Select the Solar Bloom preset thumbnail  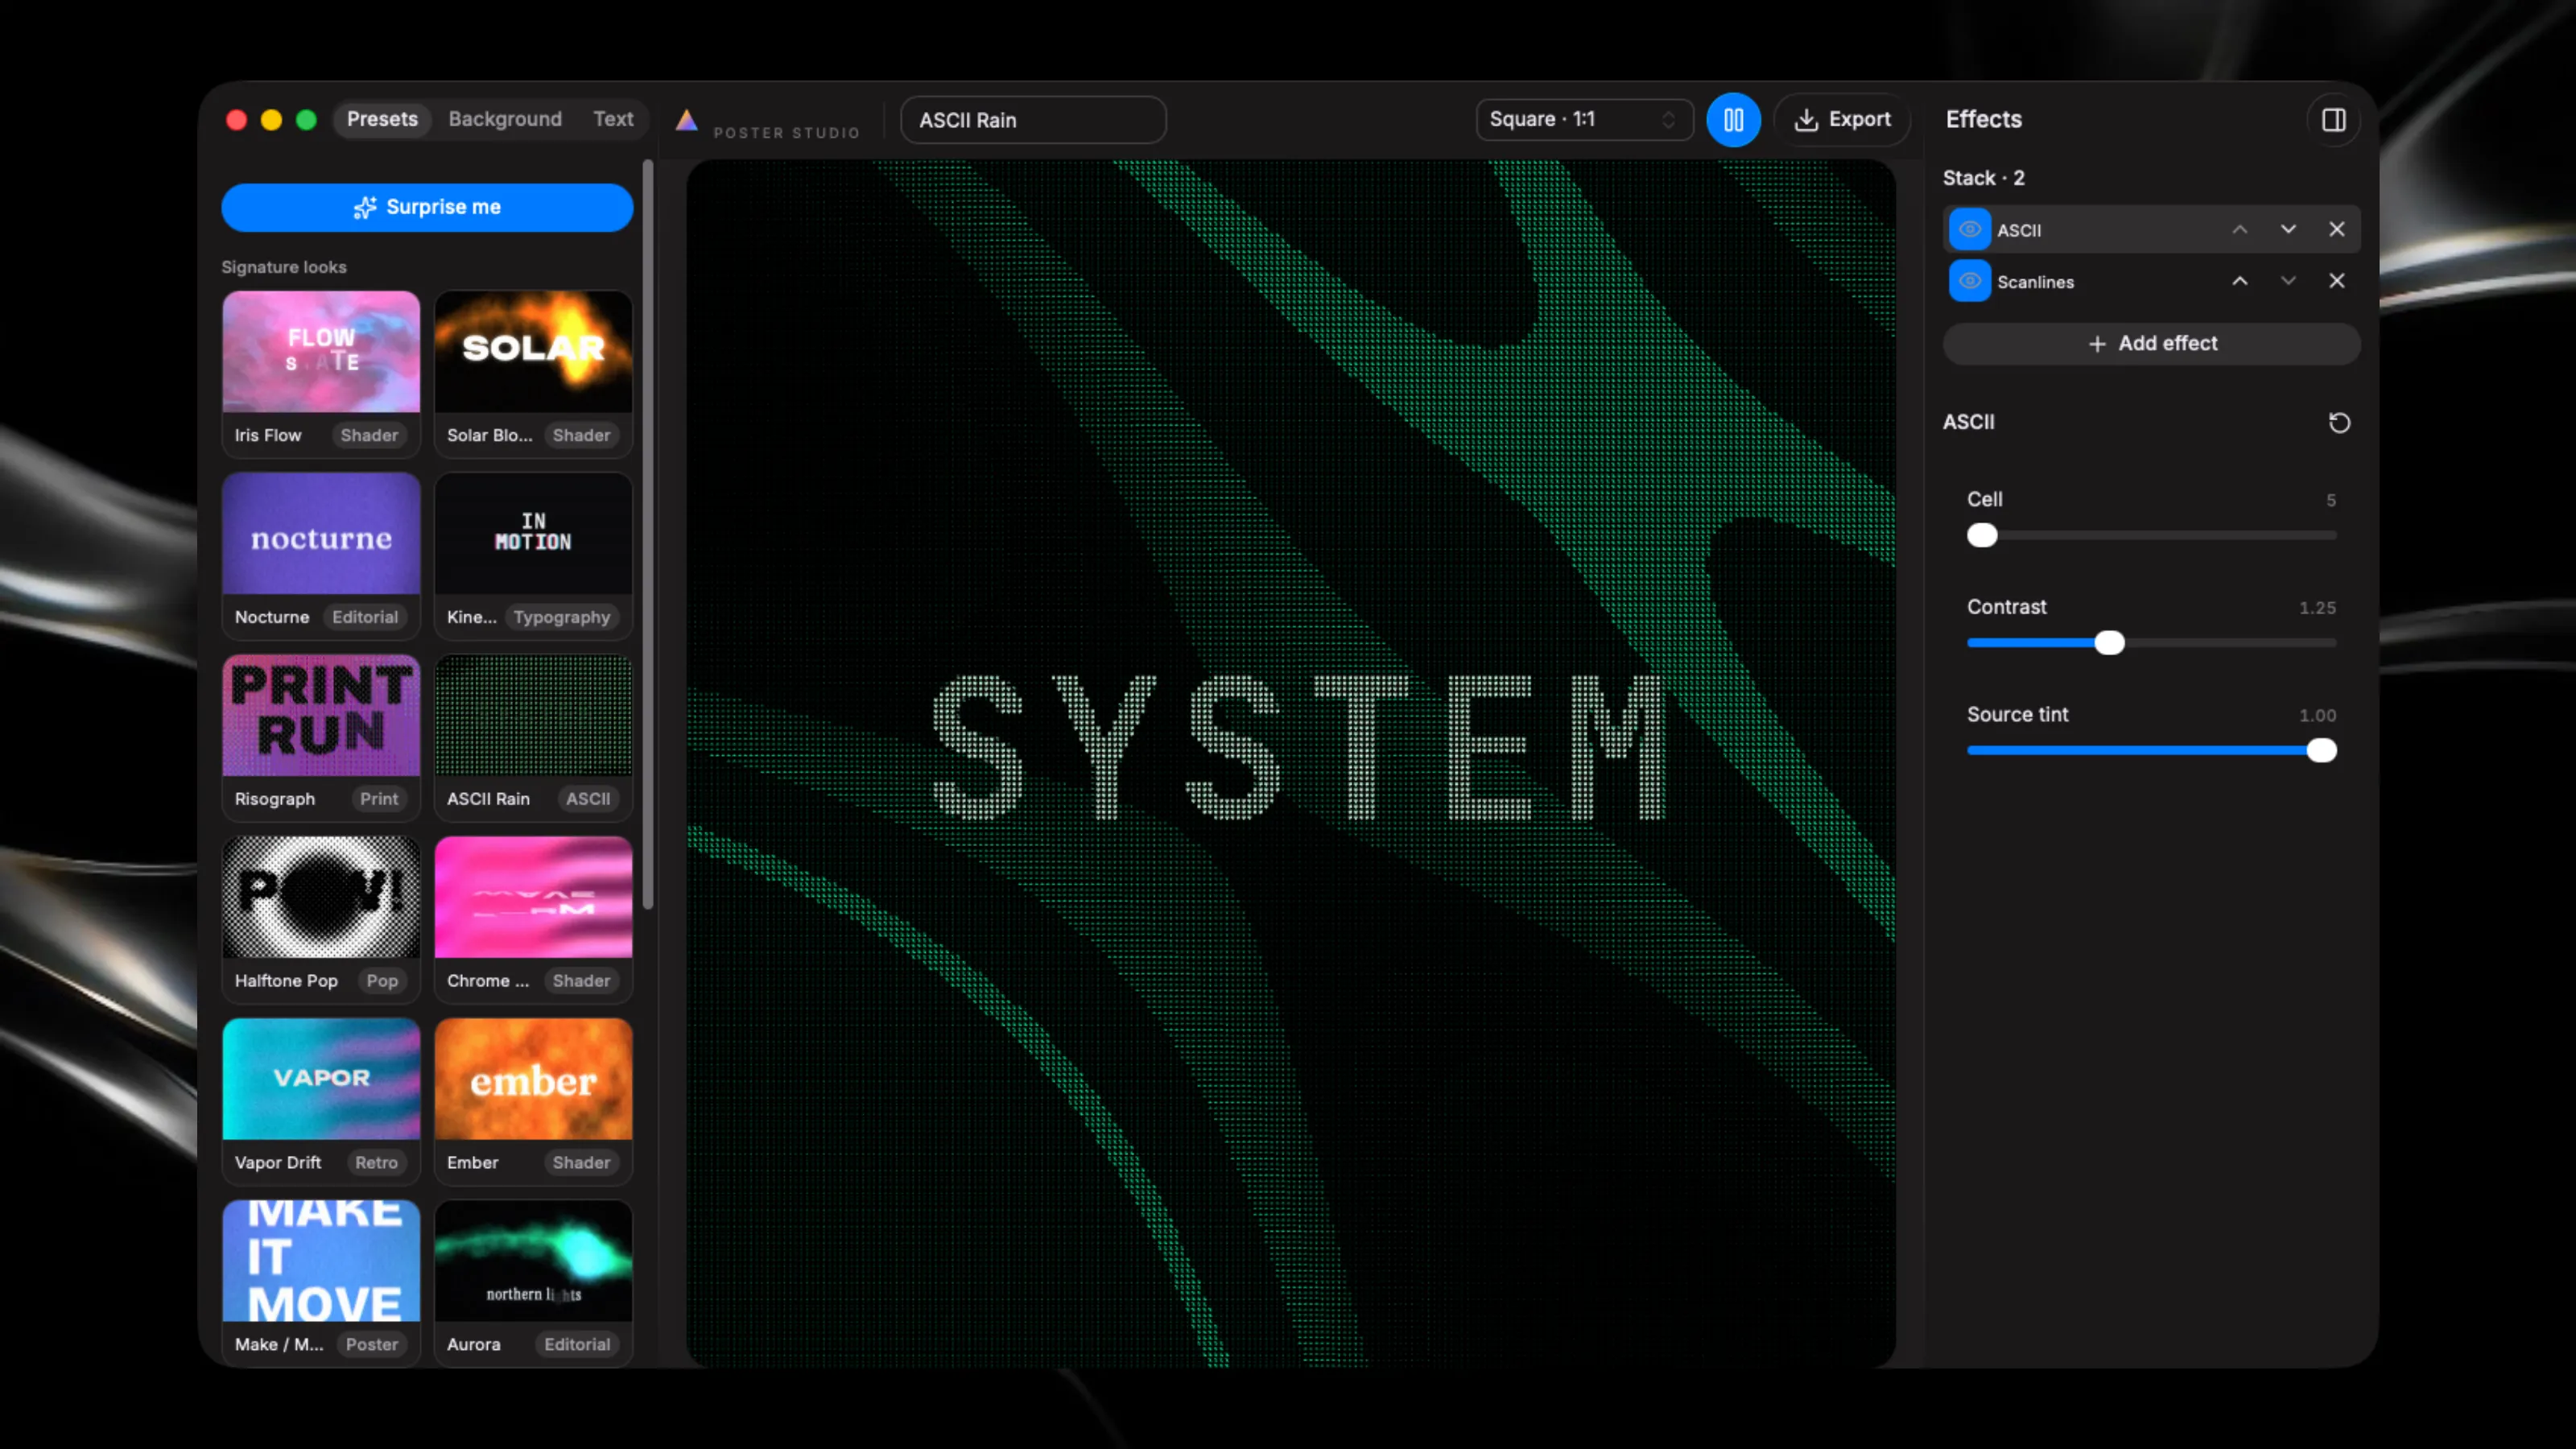coord(533,352)
